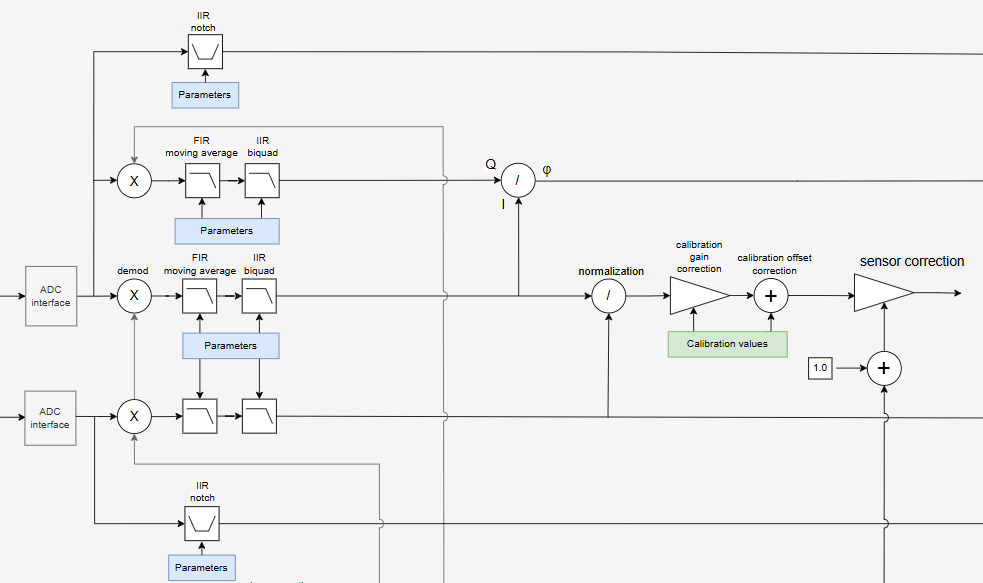Click the bottom IIR notch filter block
This screenshot has height=583, width=983.
(201, 523)
